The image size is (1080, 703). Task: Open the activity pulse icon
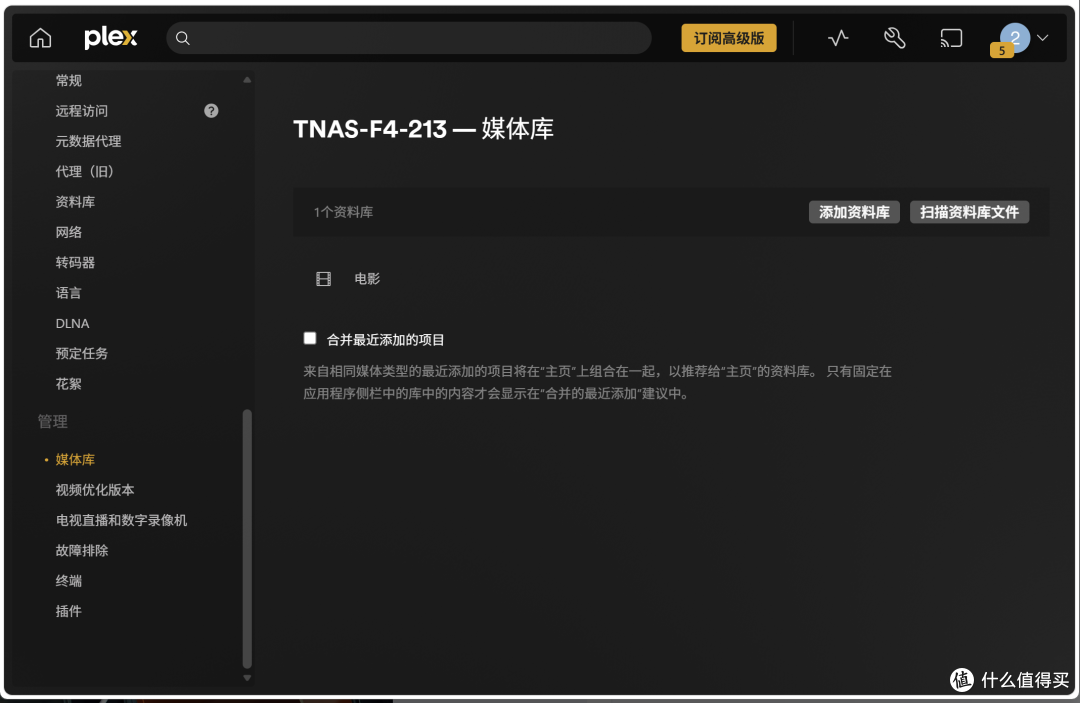pos(838,39)
